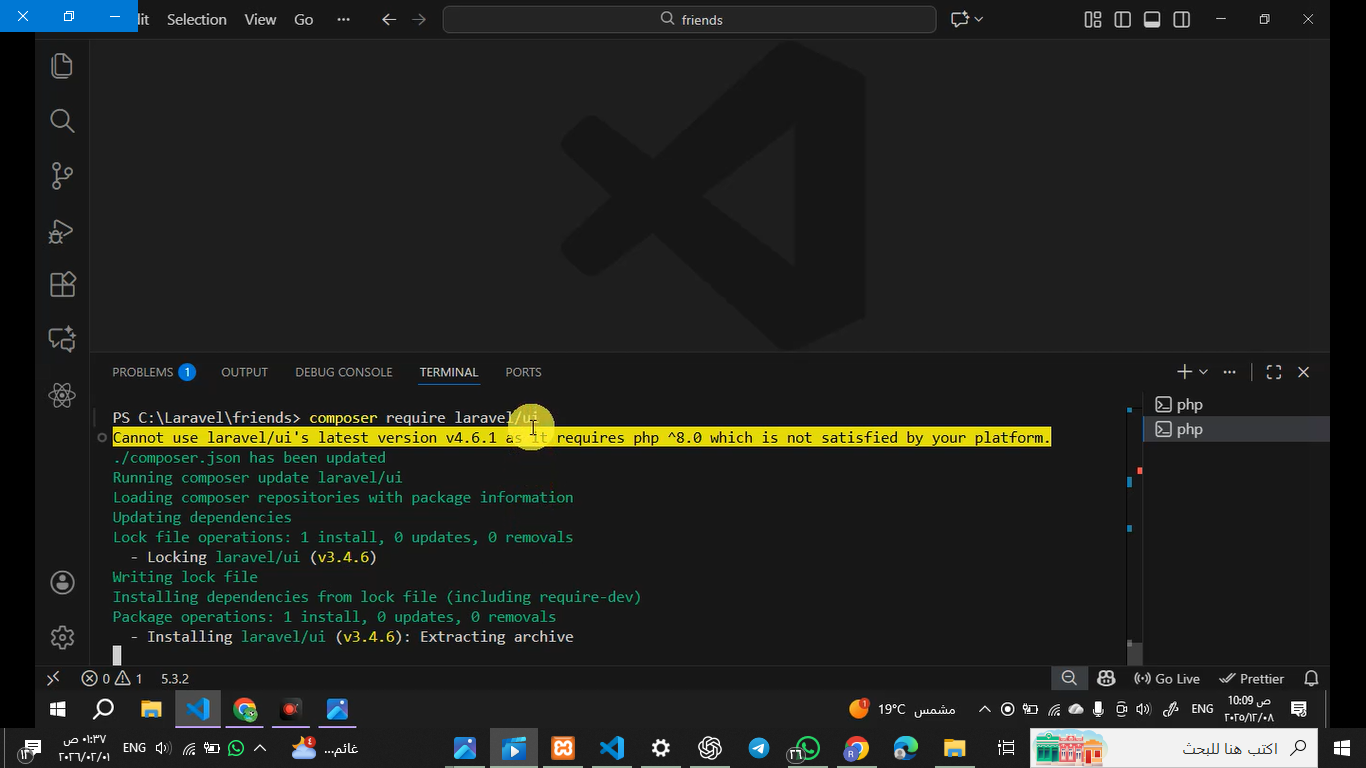Start the Go Live server
Viewport: 1366px width, 768px height.
[x=1167, y=679]
